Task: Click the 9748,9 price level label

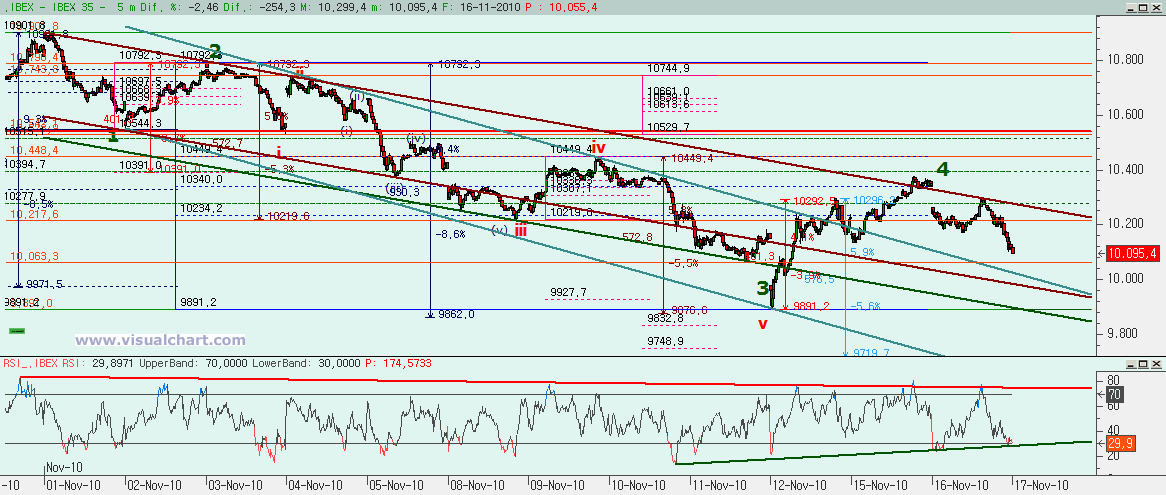Action: [x=668, y=340]
